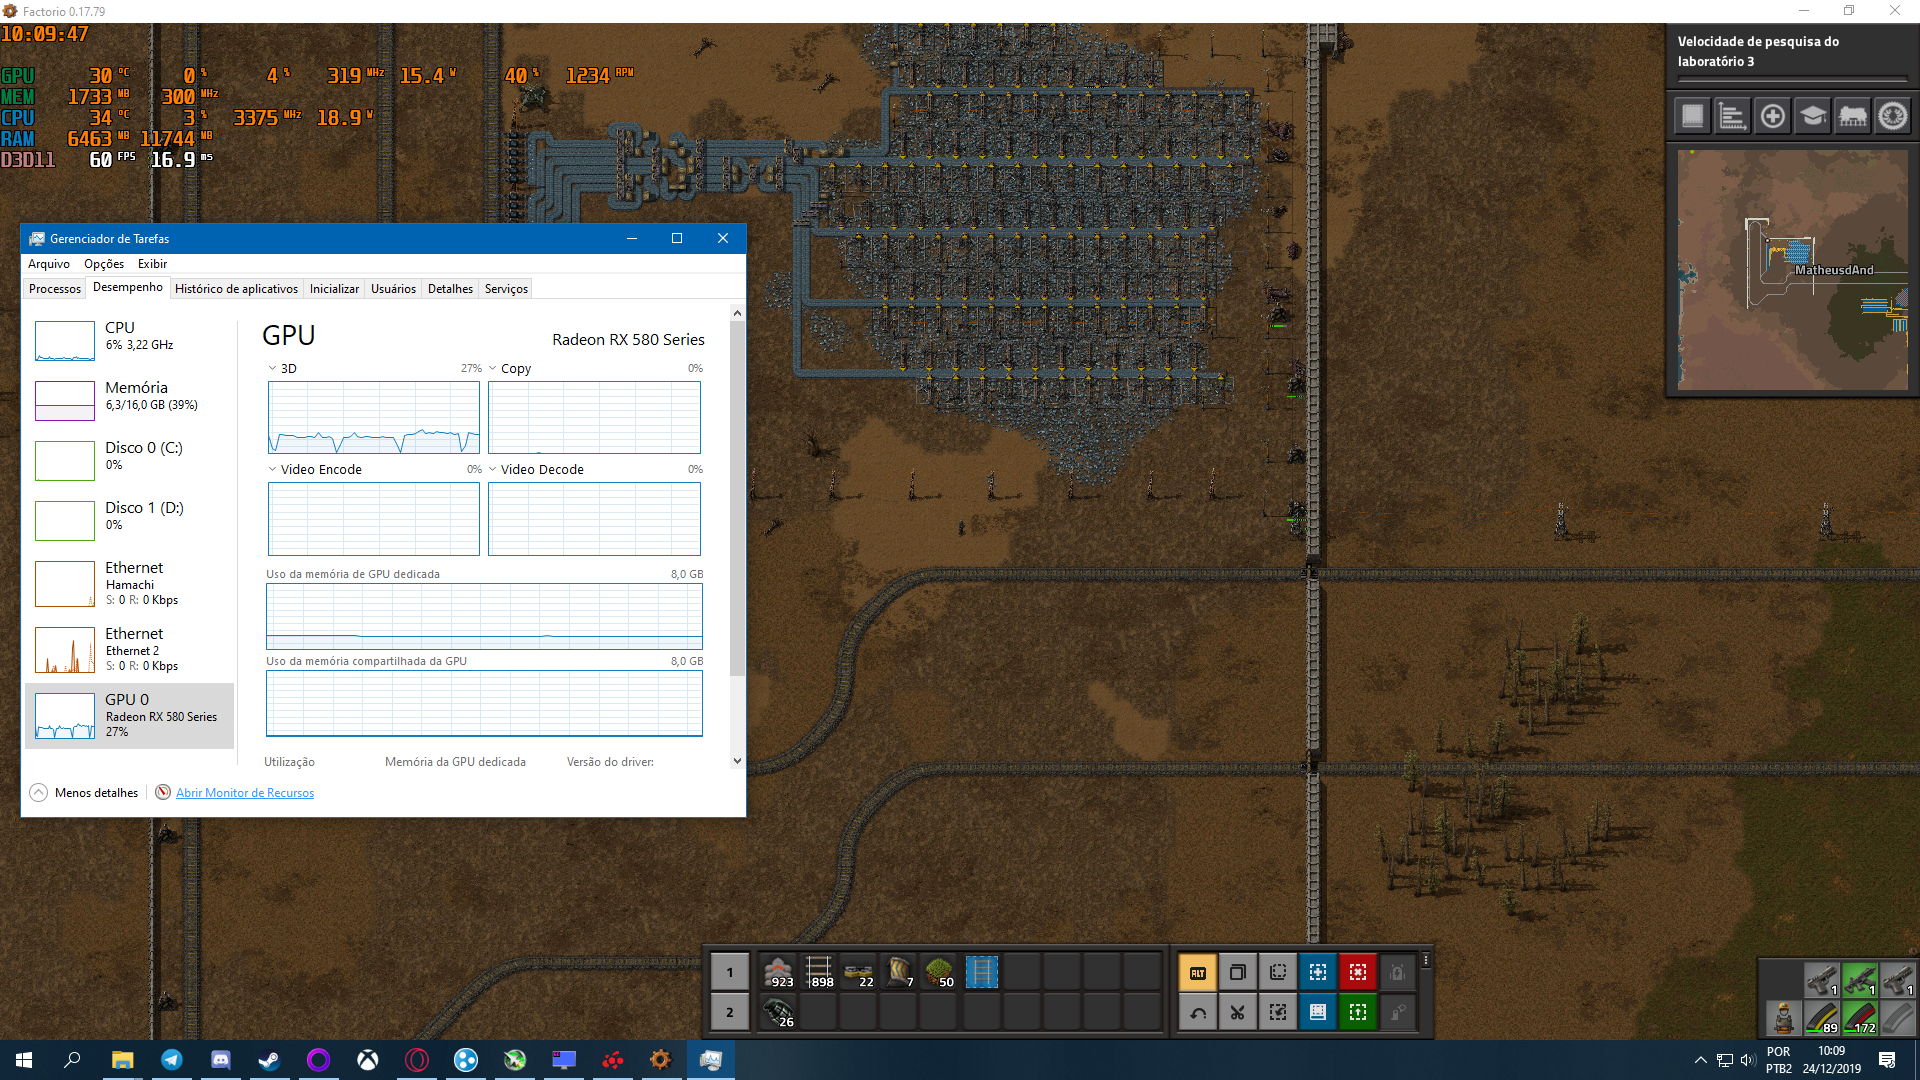Select the submachine gun weapon slot
This screenshot has height=1080, width=1920.
pyautogui.click(x=1860, y=979)
